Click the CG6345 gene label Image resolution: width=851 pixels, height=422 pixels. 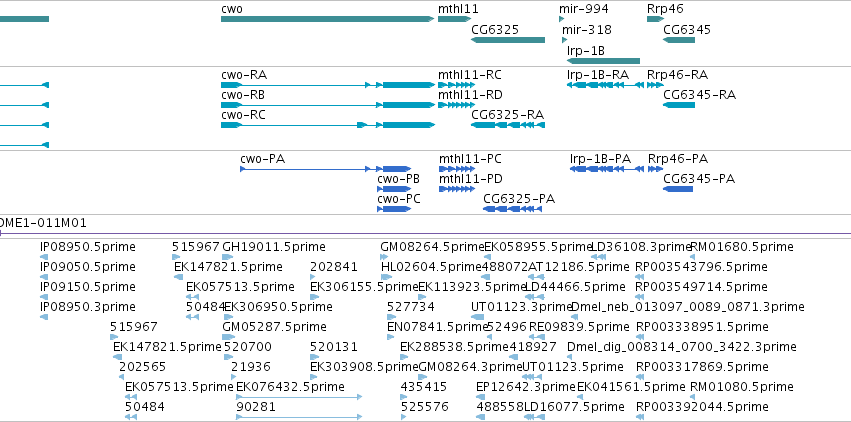click(687, 29)
